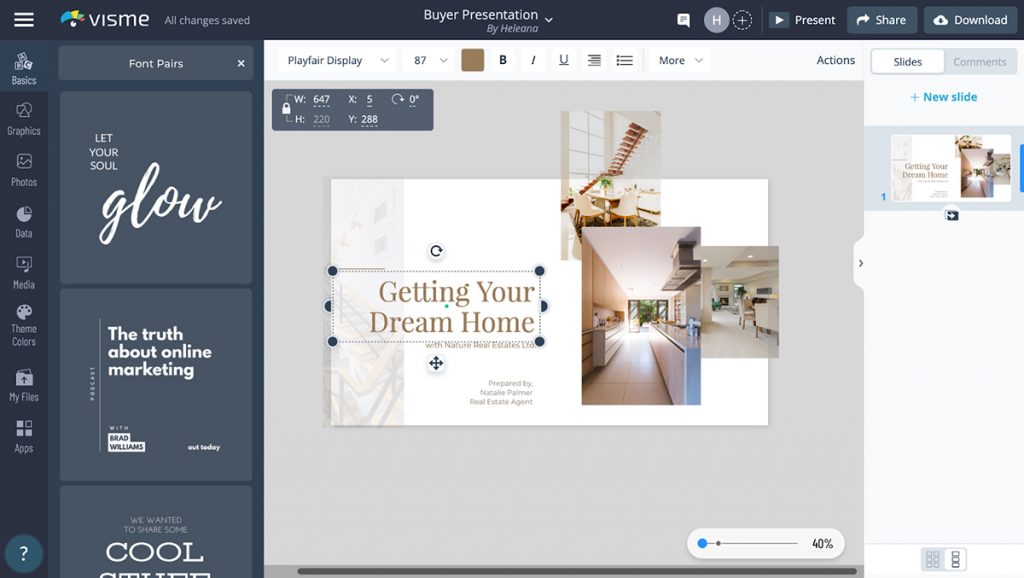Open My Files panel
The width and height of the screenshot is (1024, 578).
pyautogui.click(x=24, y=384)
